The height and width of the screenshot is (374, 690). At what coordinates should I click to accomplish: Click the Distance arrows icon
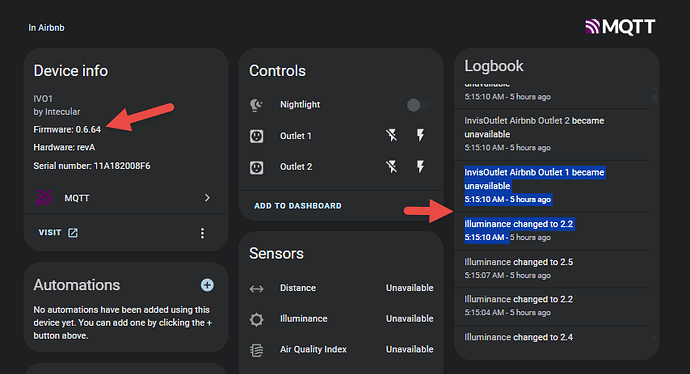[x=257, y=289]
